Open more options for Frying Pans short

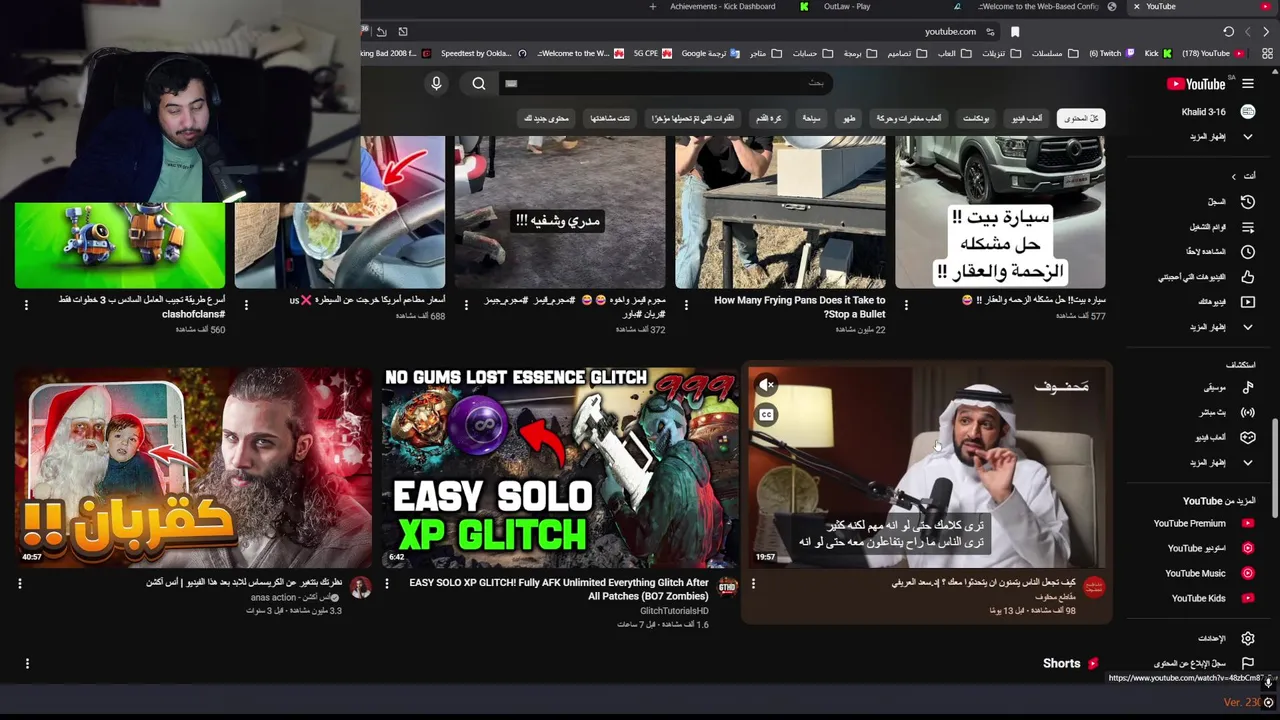(686, 304)
